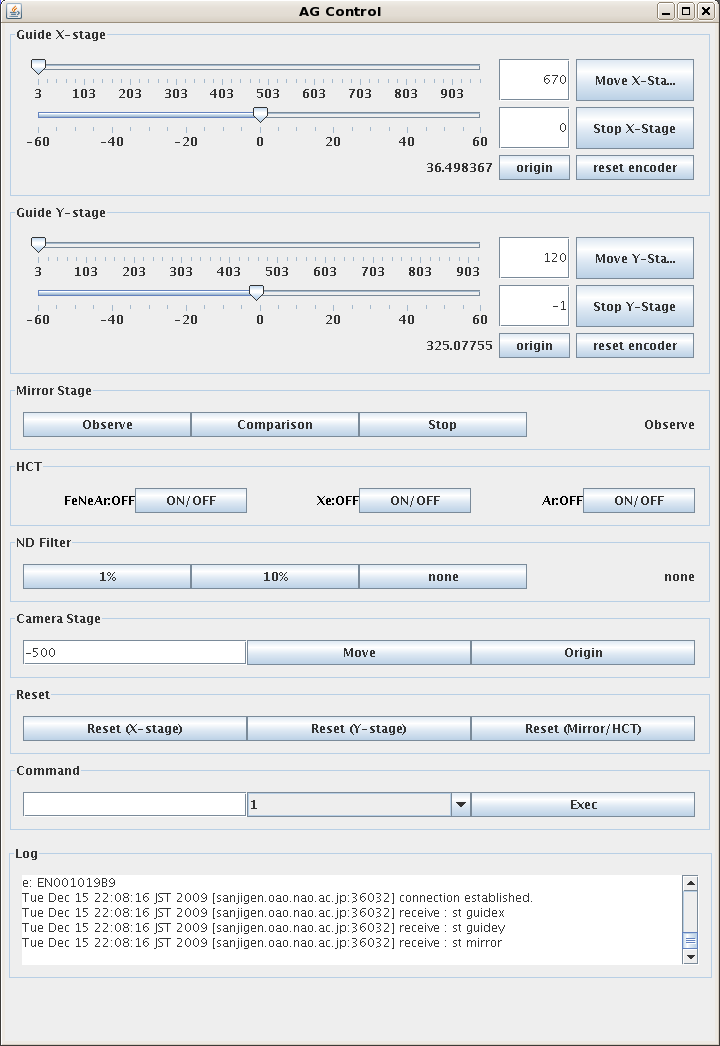Screen dimensions: 720x1046
Task: Set Mirror Stage to Observe
Action: 107,424
